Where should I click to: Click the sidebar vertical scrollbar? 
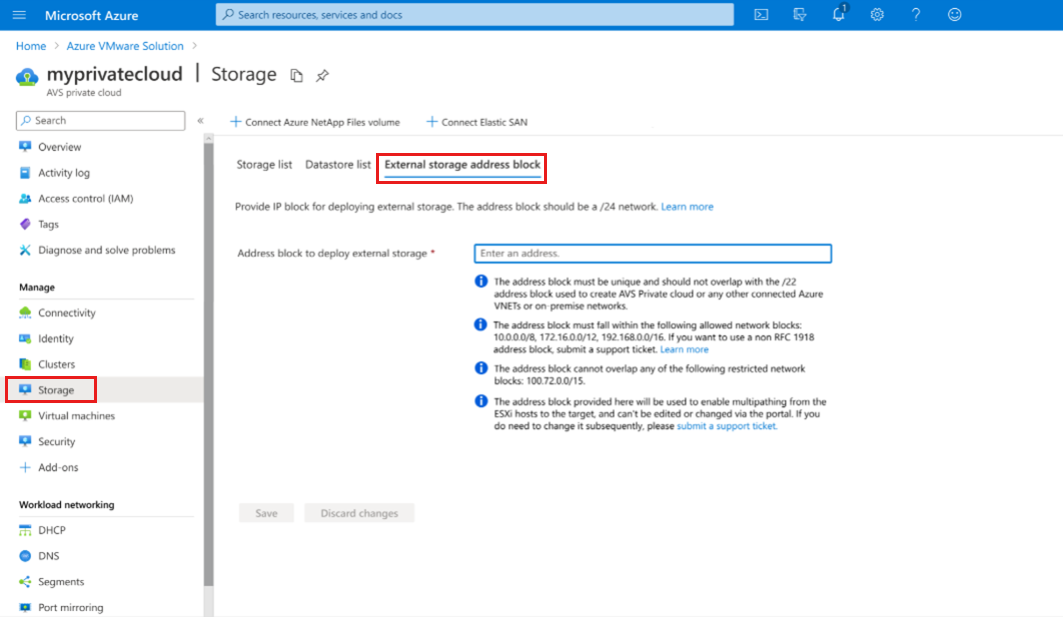pos(209,363)
